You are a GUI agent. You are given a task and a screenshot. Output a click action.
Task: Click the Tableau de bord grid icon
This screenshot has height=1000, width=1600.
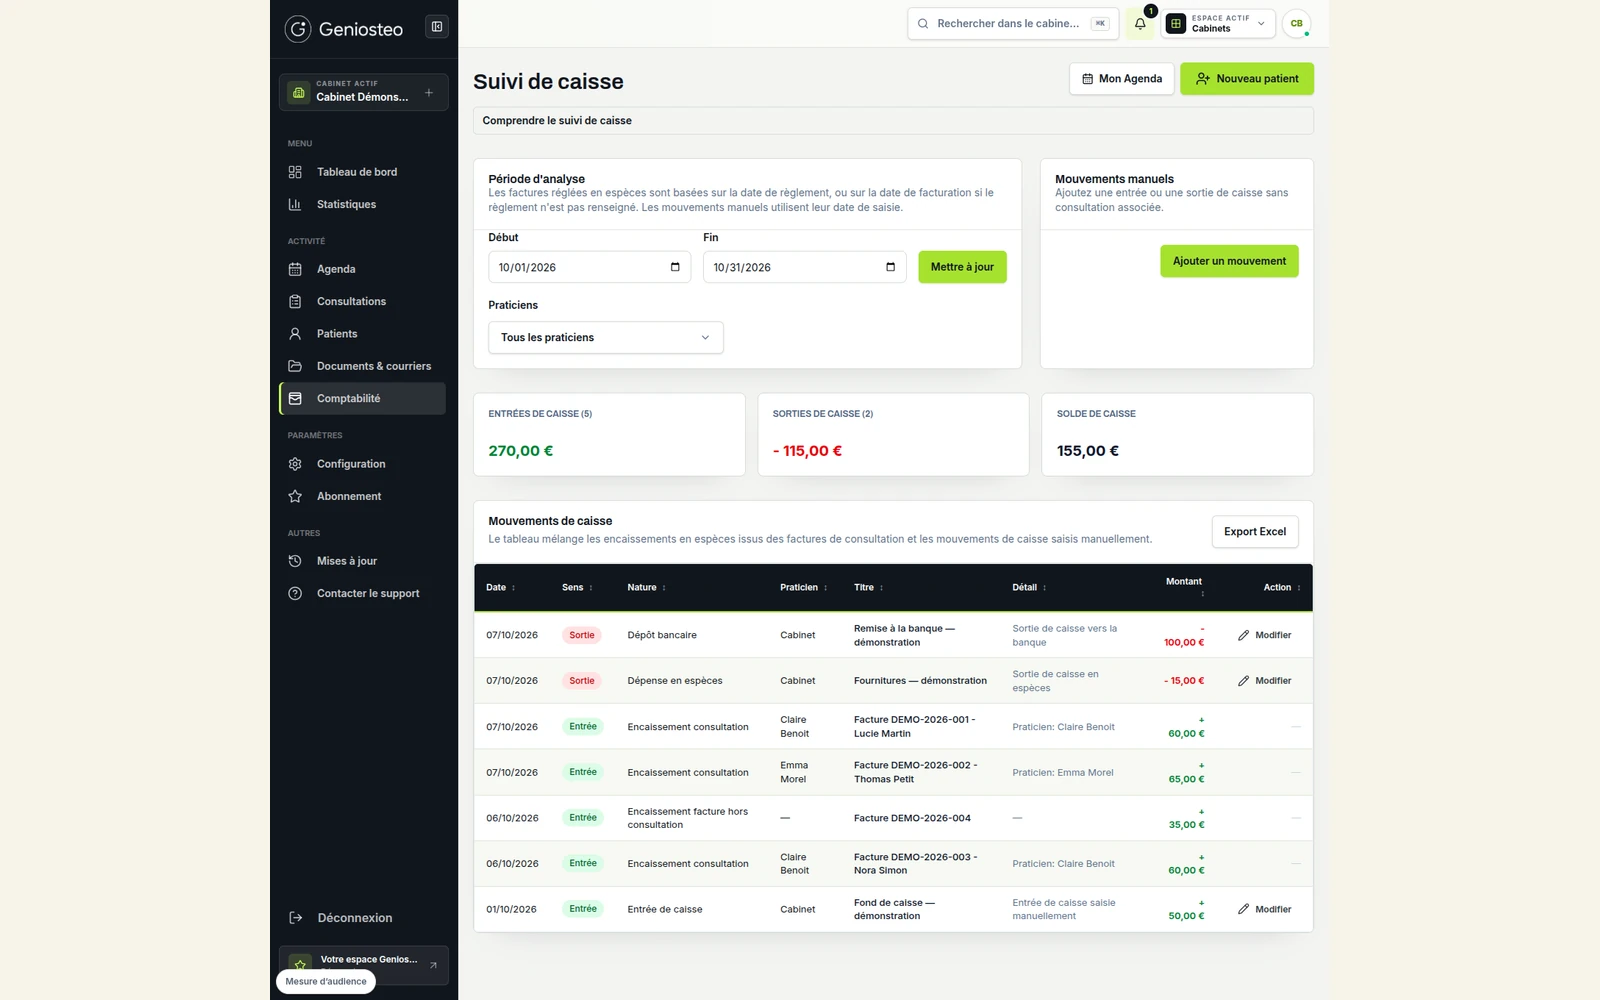pos(295,172)
